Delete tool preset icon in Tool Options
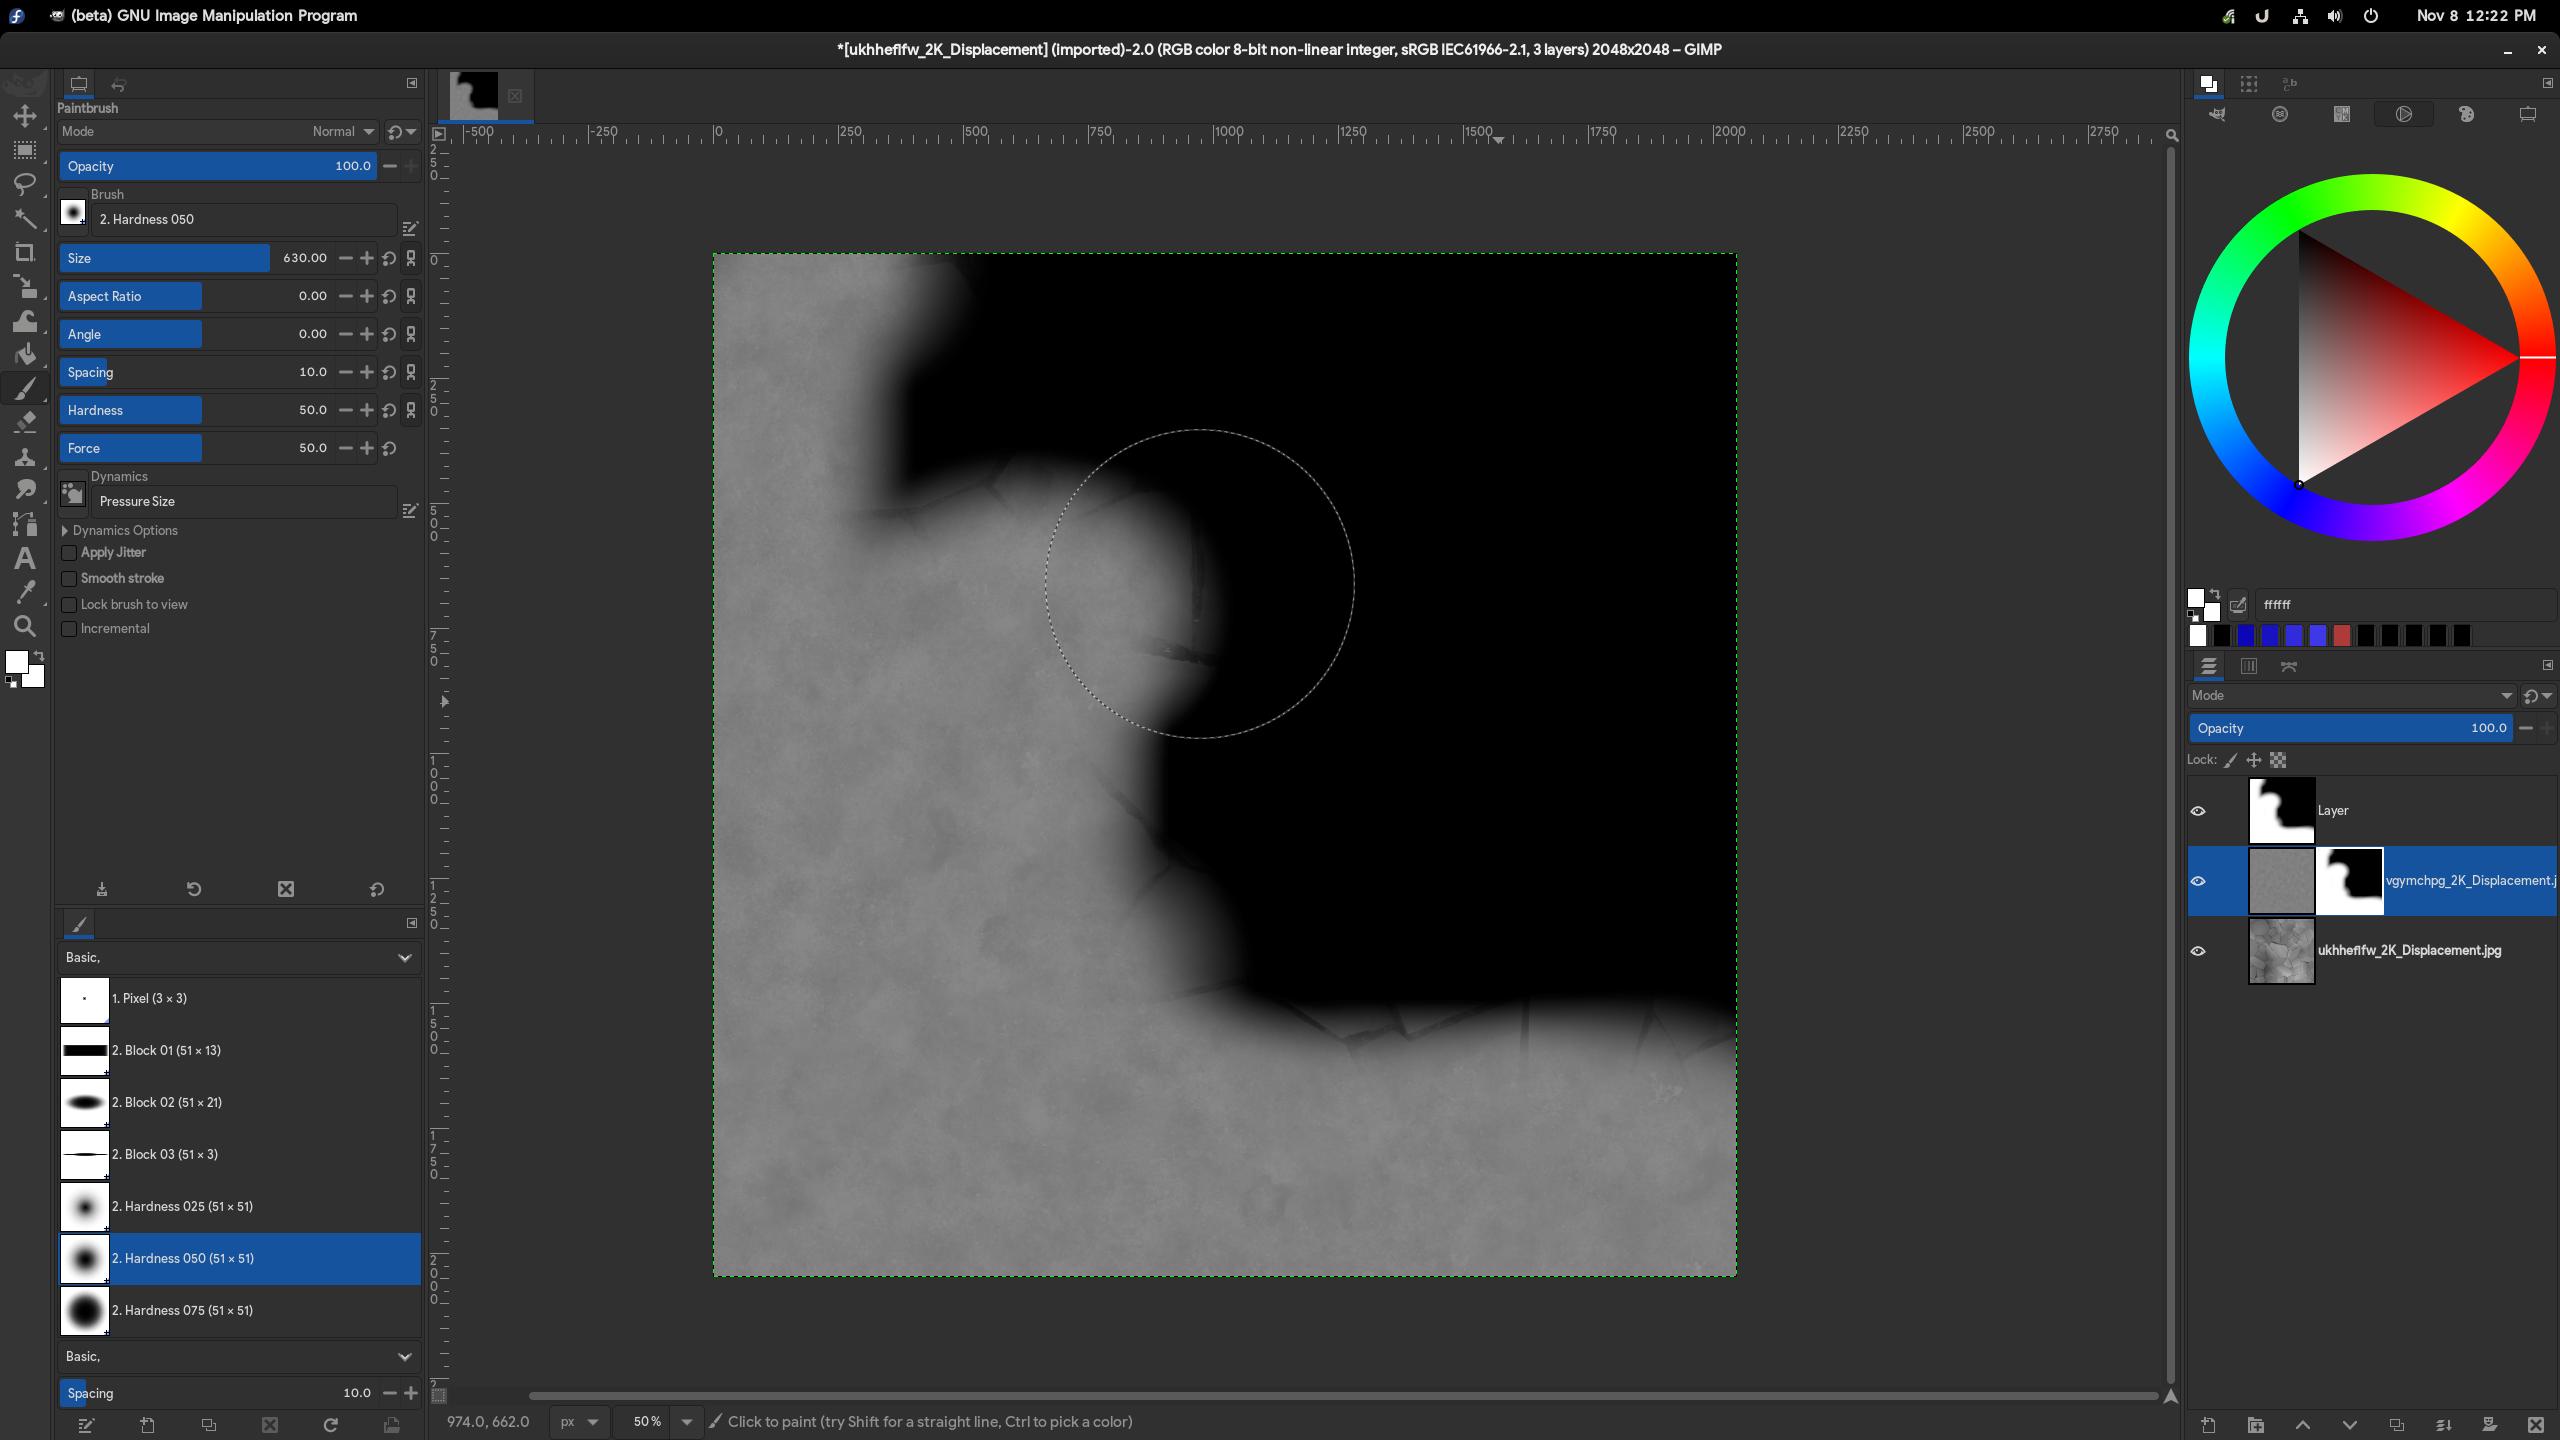2560x1440 pixels. 286,889
